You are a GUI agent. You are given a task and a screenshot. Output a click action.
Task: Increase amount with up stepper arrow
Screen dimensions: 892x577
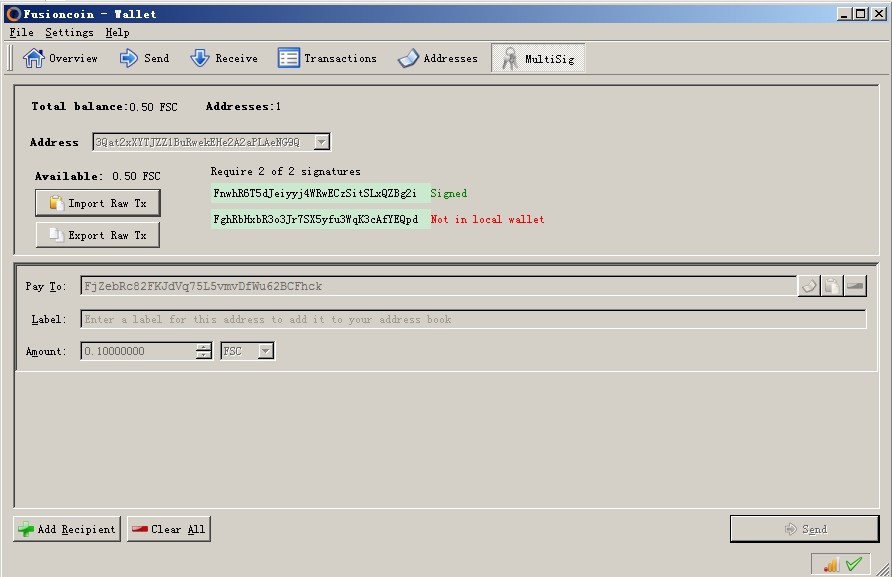(x=204, y=347)
